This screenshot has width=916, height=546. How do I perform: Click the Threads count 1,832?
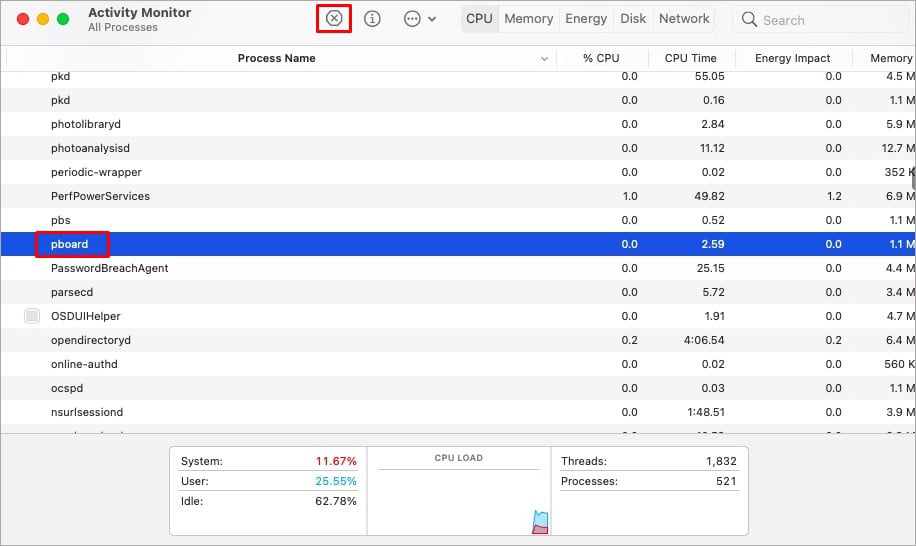(721, 461)
